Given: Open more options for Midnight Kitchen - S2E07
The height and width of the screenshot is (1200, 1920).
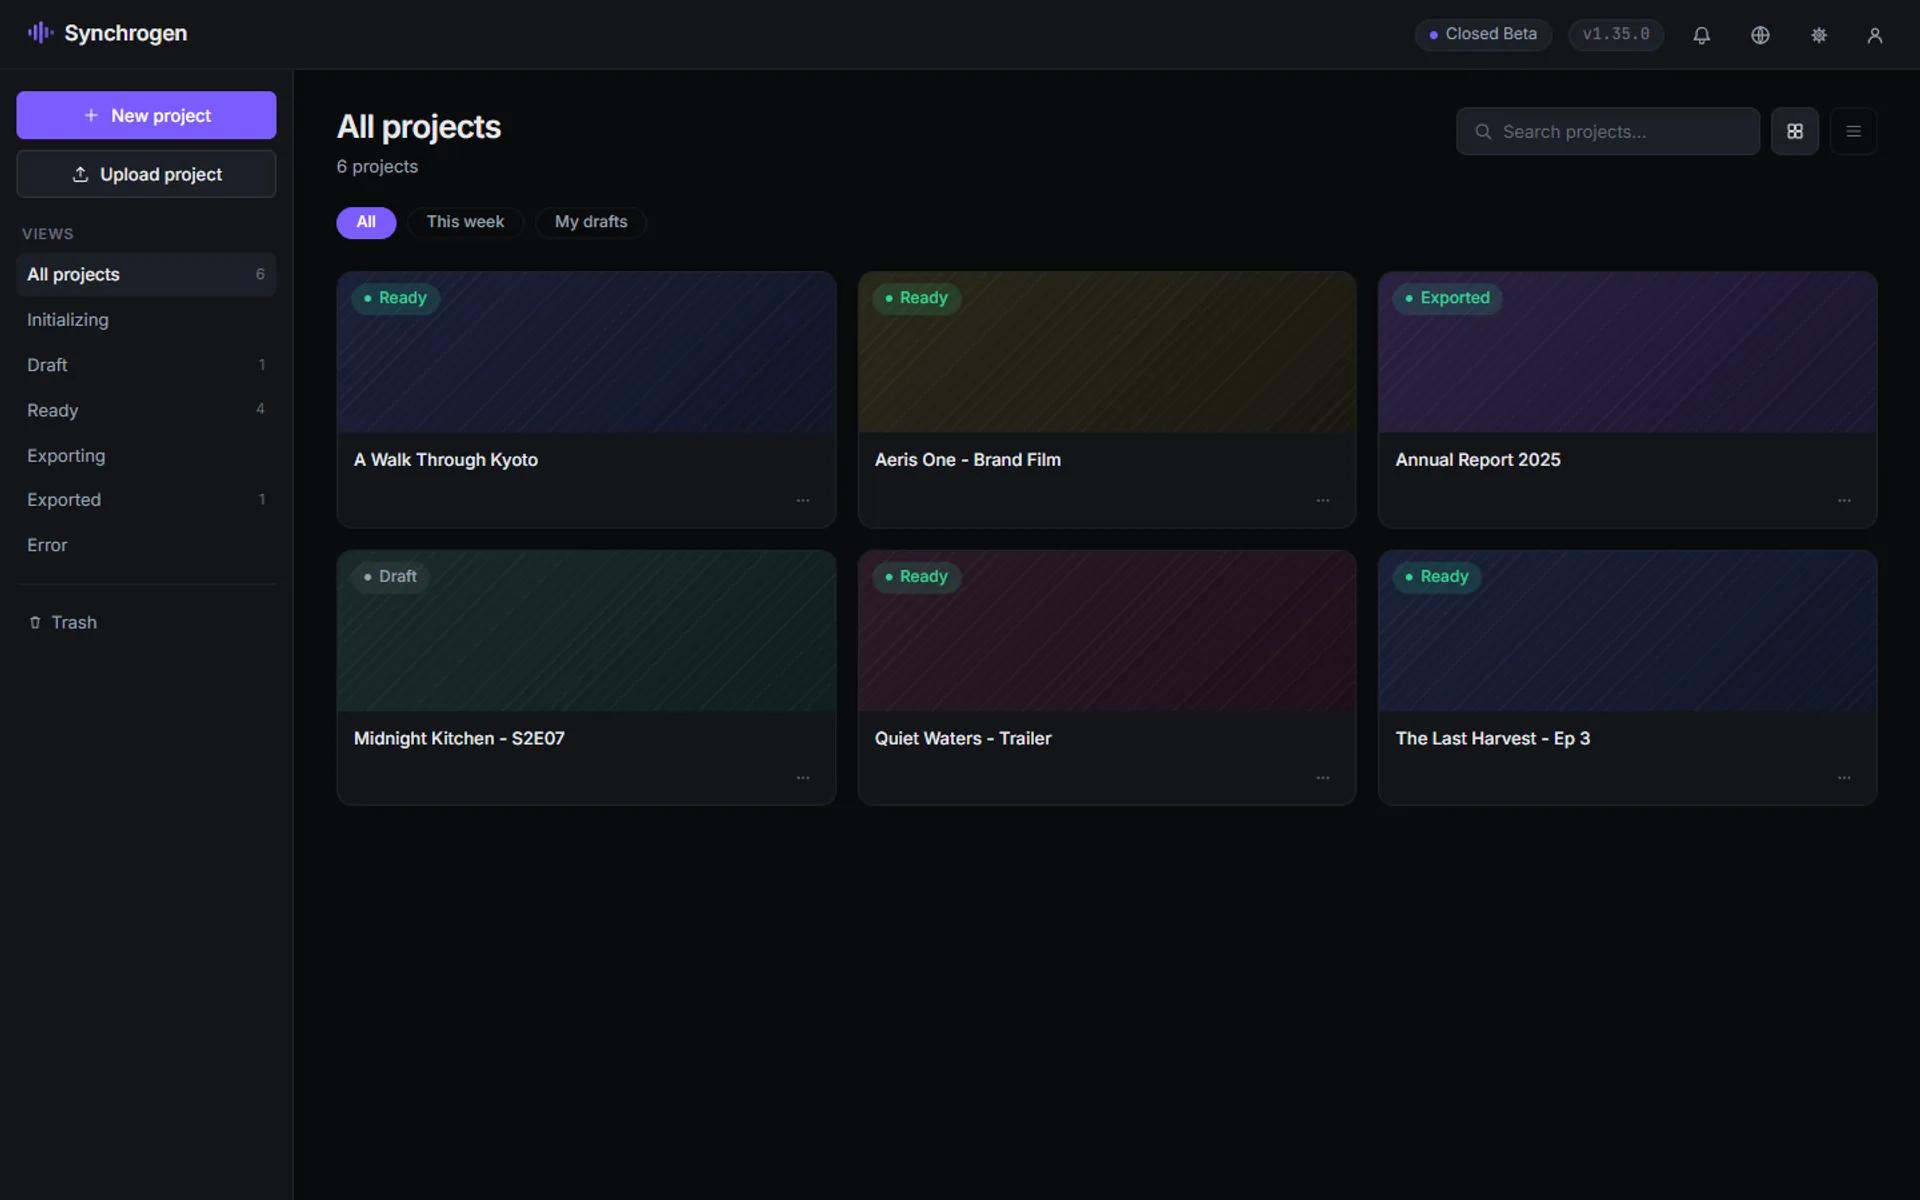Looking at the screenshot, I should pos(803,777).
